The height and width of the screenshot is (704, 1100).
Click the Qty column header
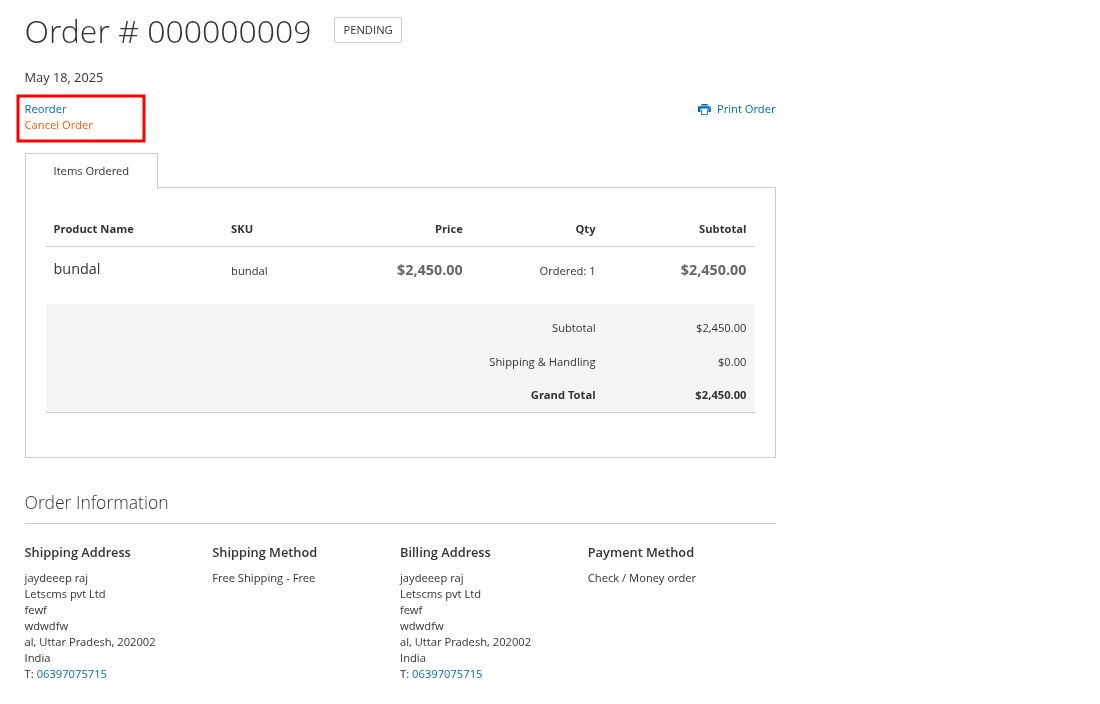(585, 229)
